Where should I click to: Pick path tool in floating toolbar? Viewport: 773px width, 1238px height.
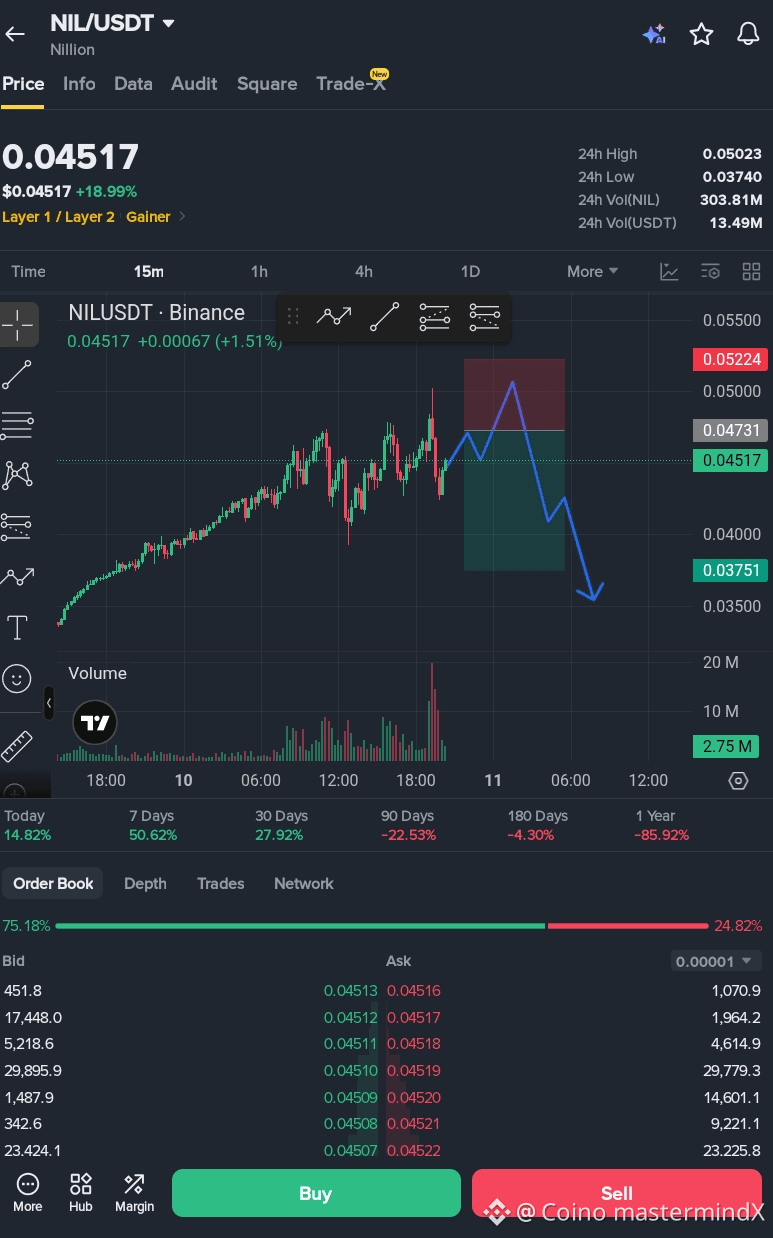click(334, 317)
